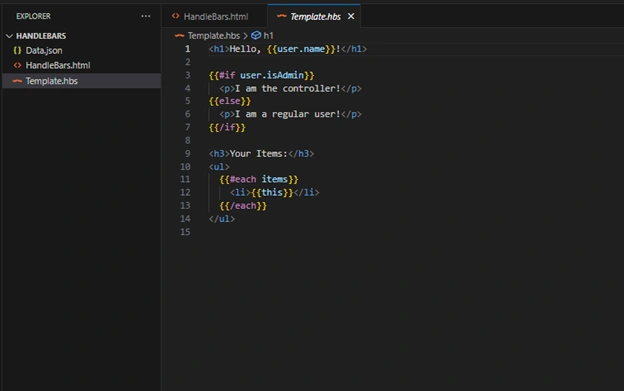Click line number 1 in the gutter
The height and width of the screenshot is (391, 624).
point(187,49)
